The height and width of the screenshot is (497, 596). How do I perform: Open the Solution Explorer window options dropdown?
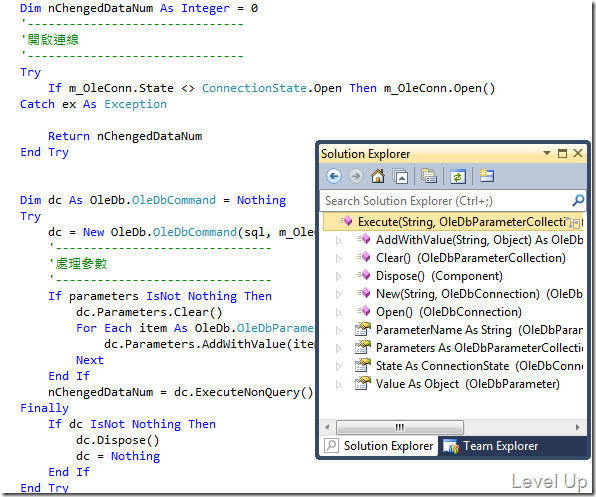coord(547,153)
